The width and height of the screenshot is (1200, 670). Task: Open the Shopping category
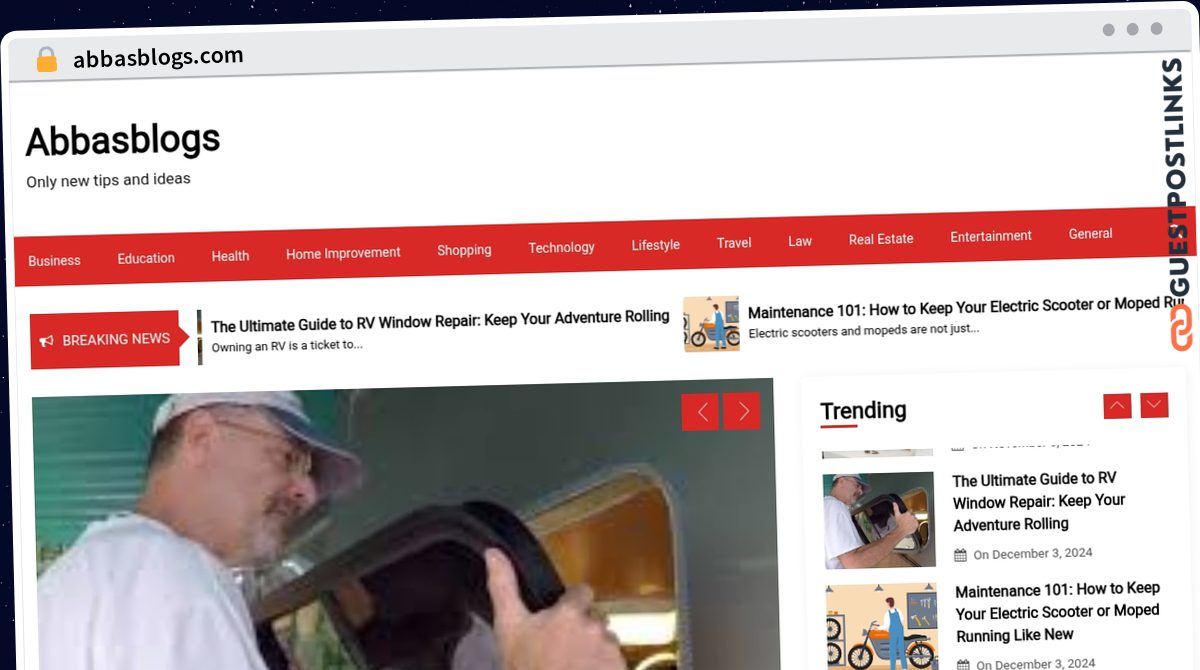464,250
